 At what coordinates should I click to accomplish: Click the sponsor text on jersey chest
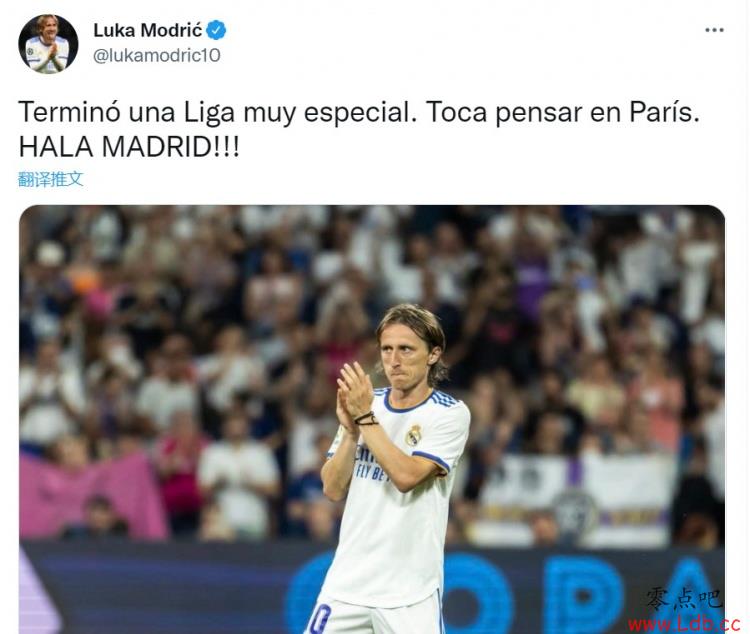(x=371, y=463)
